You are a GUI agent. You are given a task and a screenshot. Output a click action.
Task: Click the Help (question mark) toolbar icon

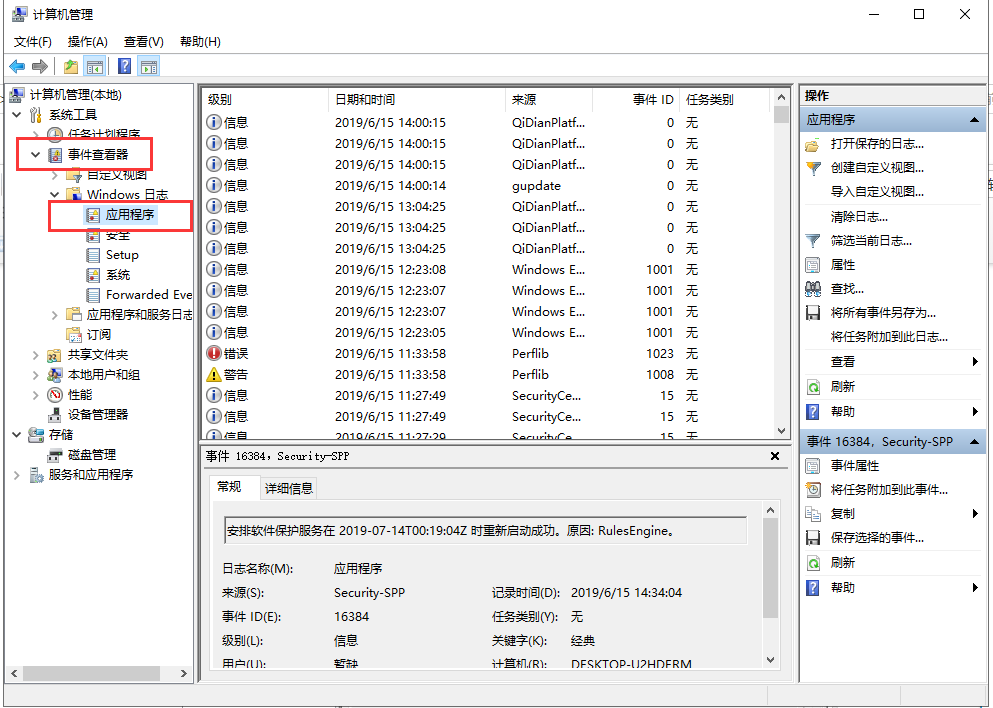click(122, 66)
